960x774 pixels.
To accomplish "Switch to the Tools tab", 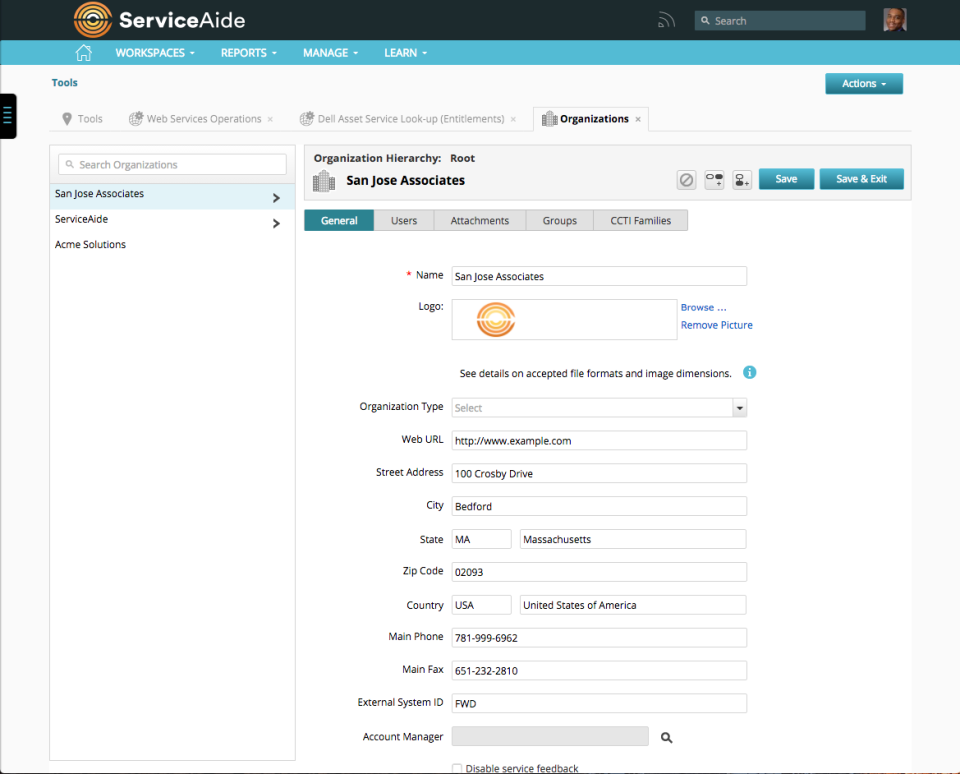I will (83, 119).
